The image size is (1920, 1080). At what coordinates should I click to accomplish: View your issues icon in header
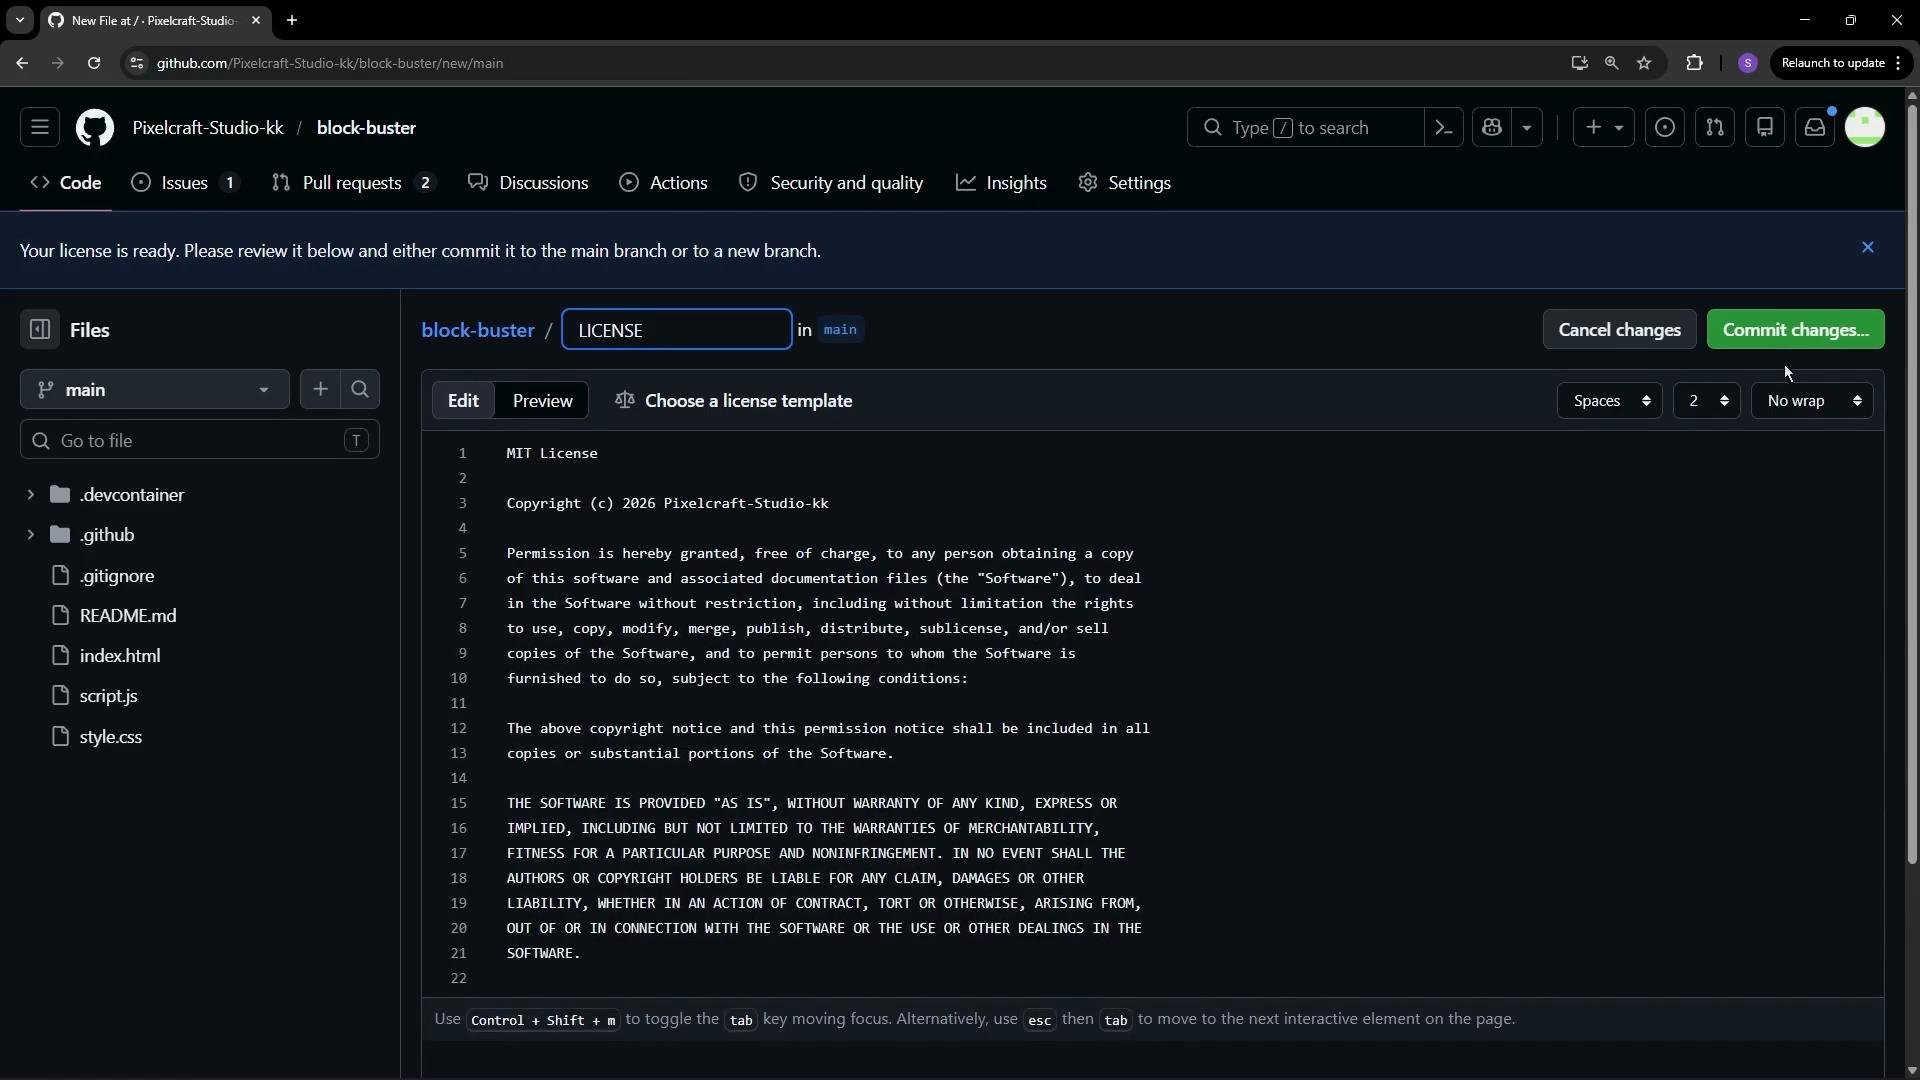[x=1665, y=128]
